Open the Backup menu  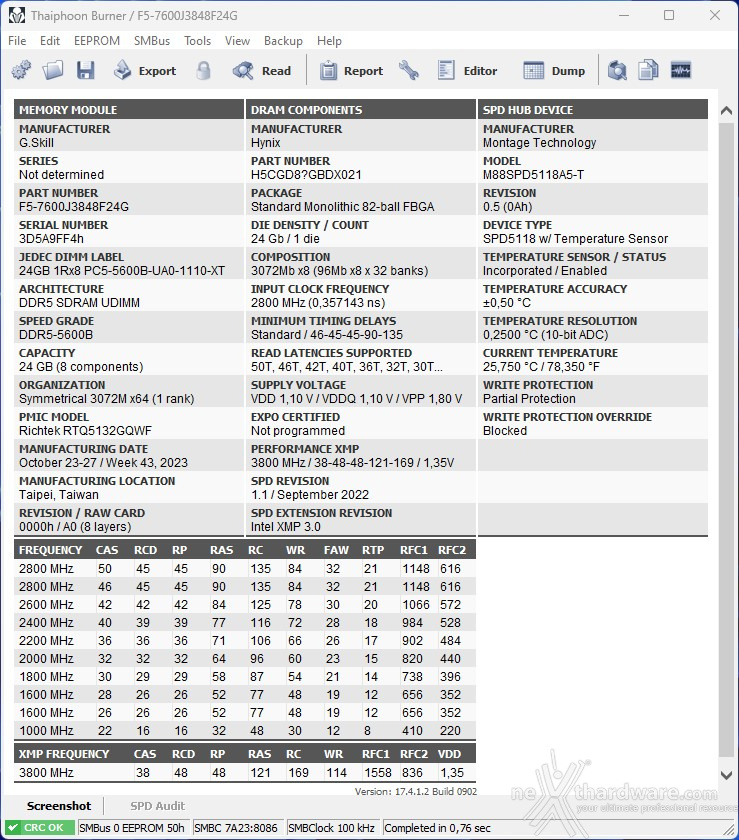[x=283, y=41]
